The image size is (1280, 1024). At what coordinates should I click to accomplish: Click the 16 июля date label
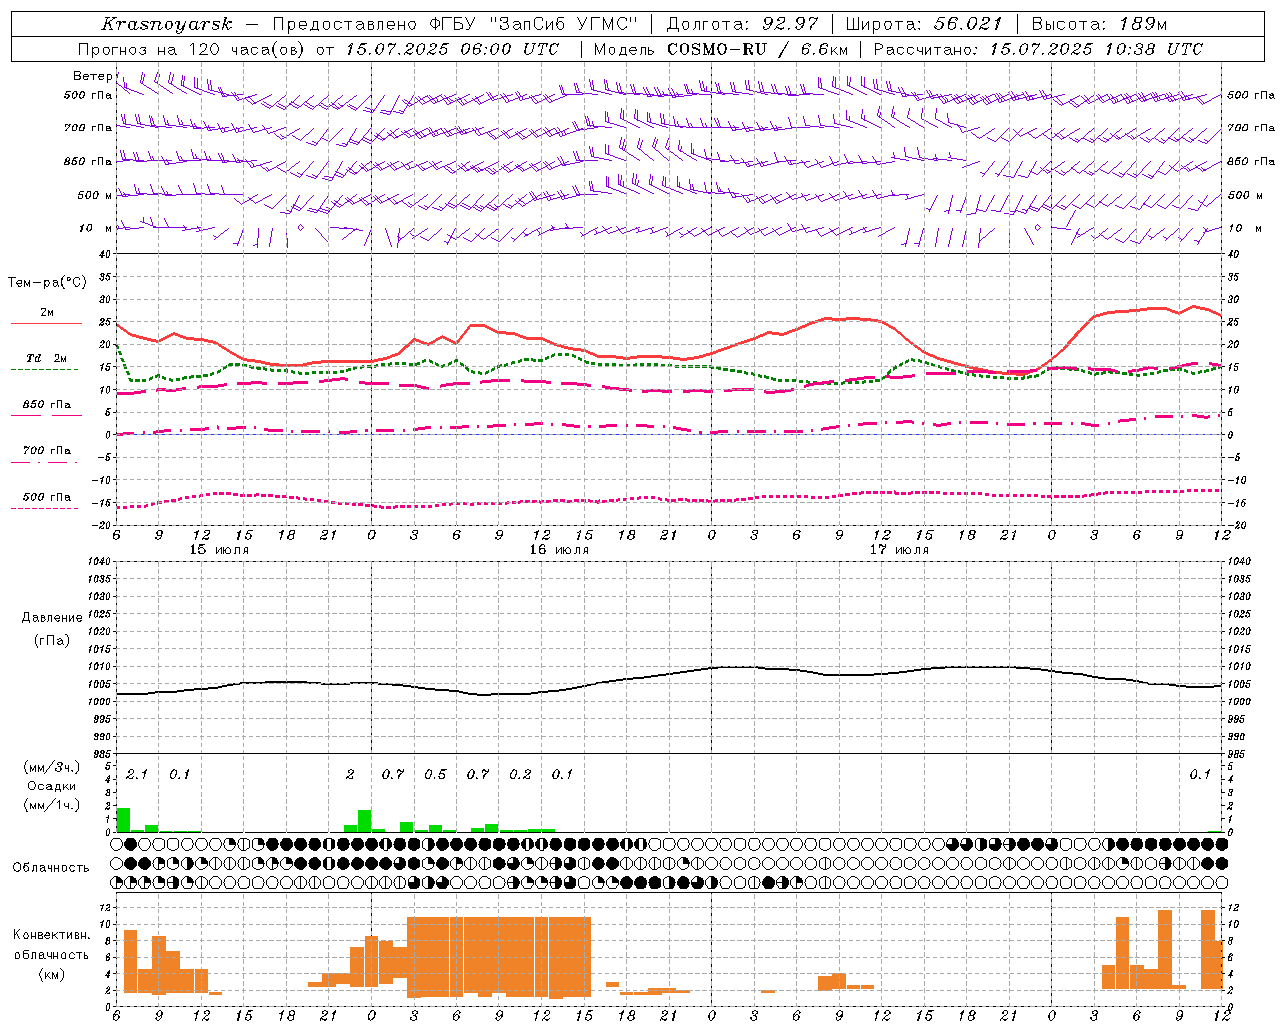[559, 550]
